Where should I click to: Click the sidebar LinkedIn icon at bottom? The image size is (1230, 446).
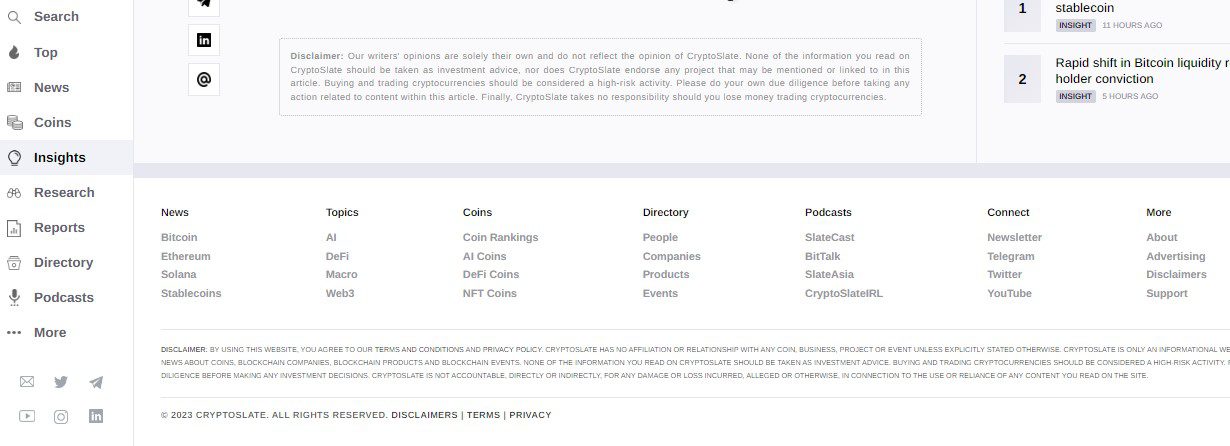(x=96, y=416)
